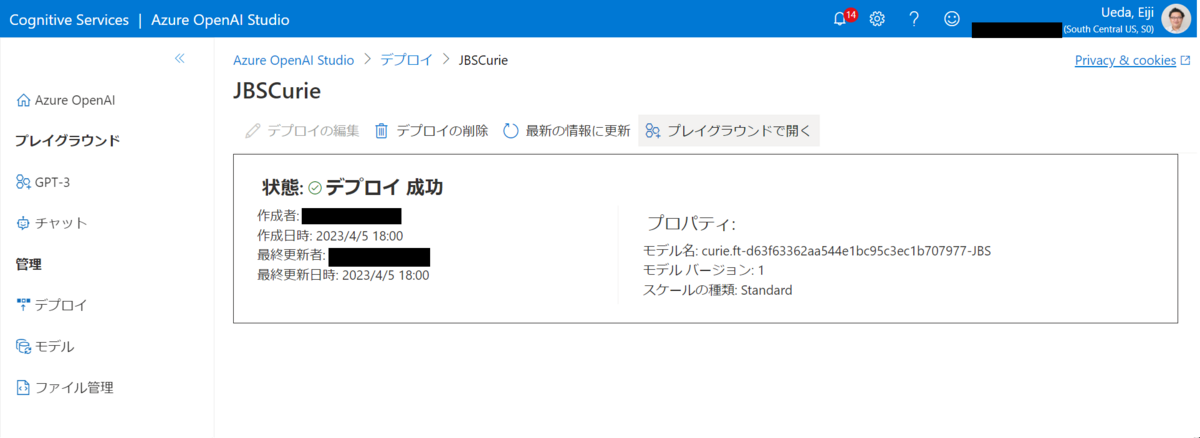Click the JBSCurie page heading

point(277,91)
